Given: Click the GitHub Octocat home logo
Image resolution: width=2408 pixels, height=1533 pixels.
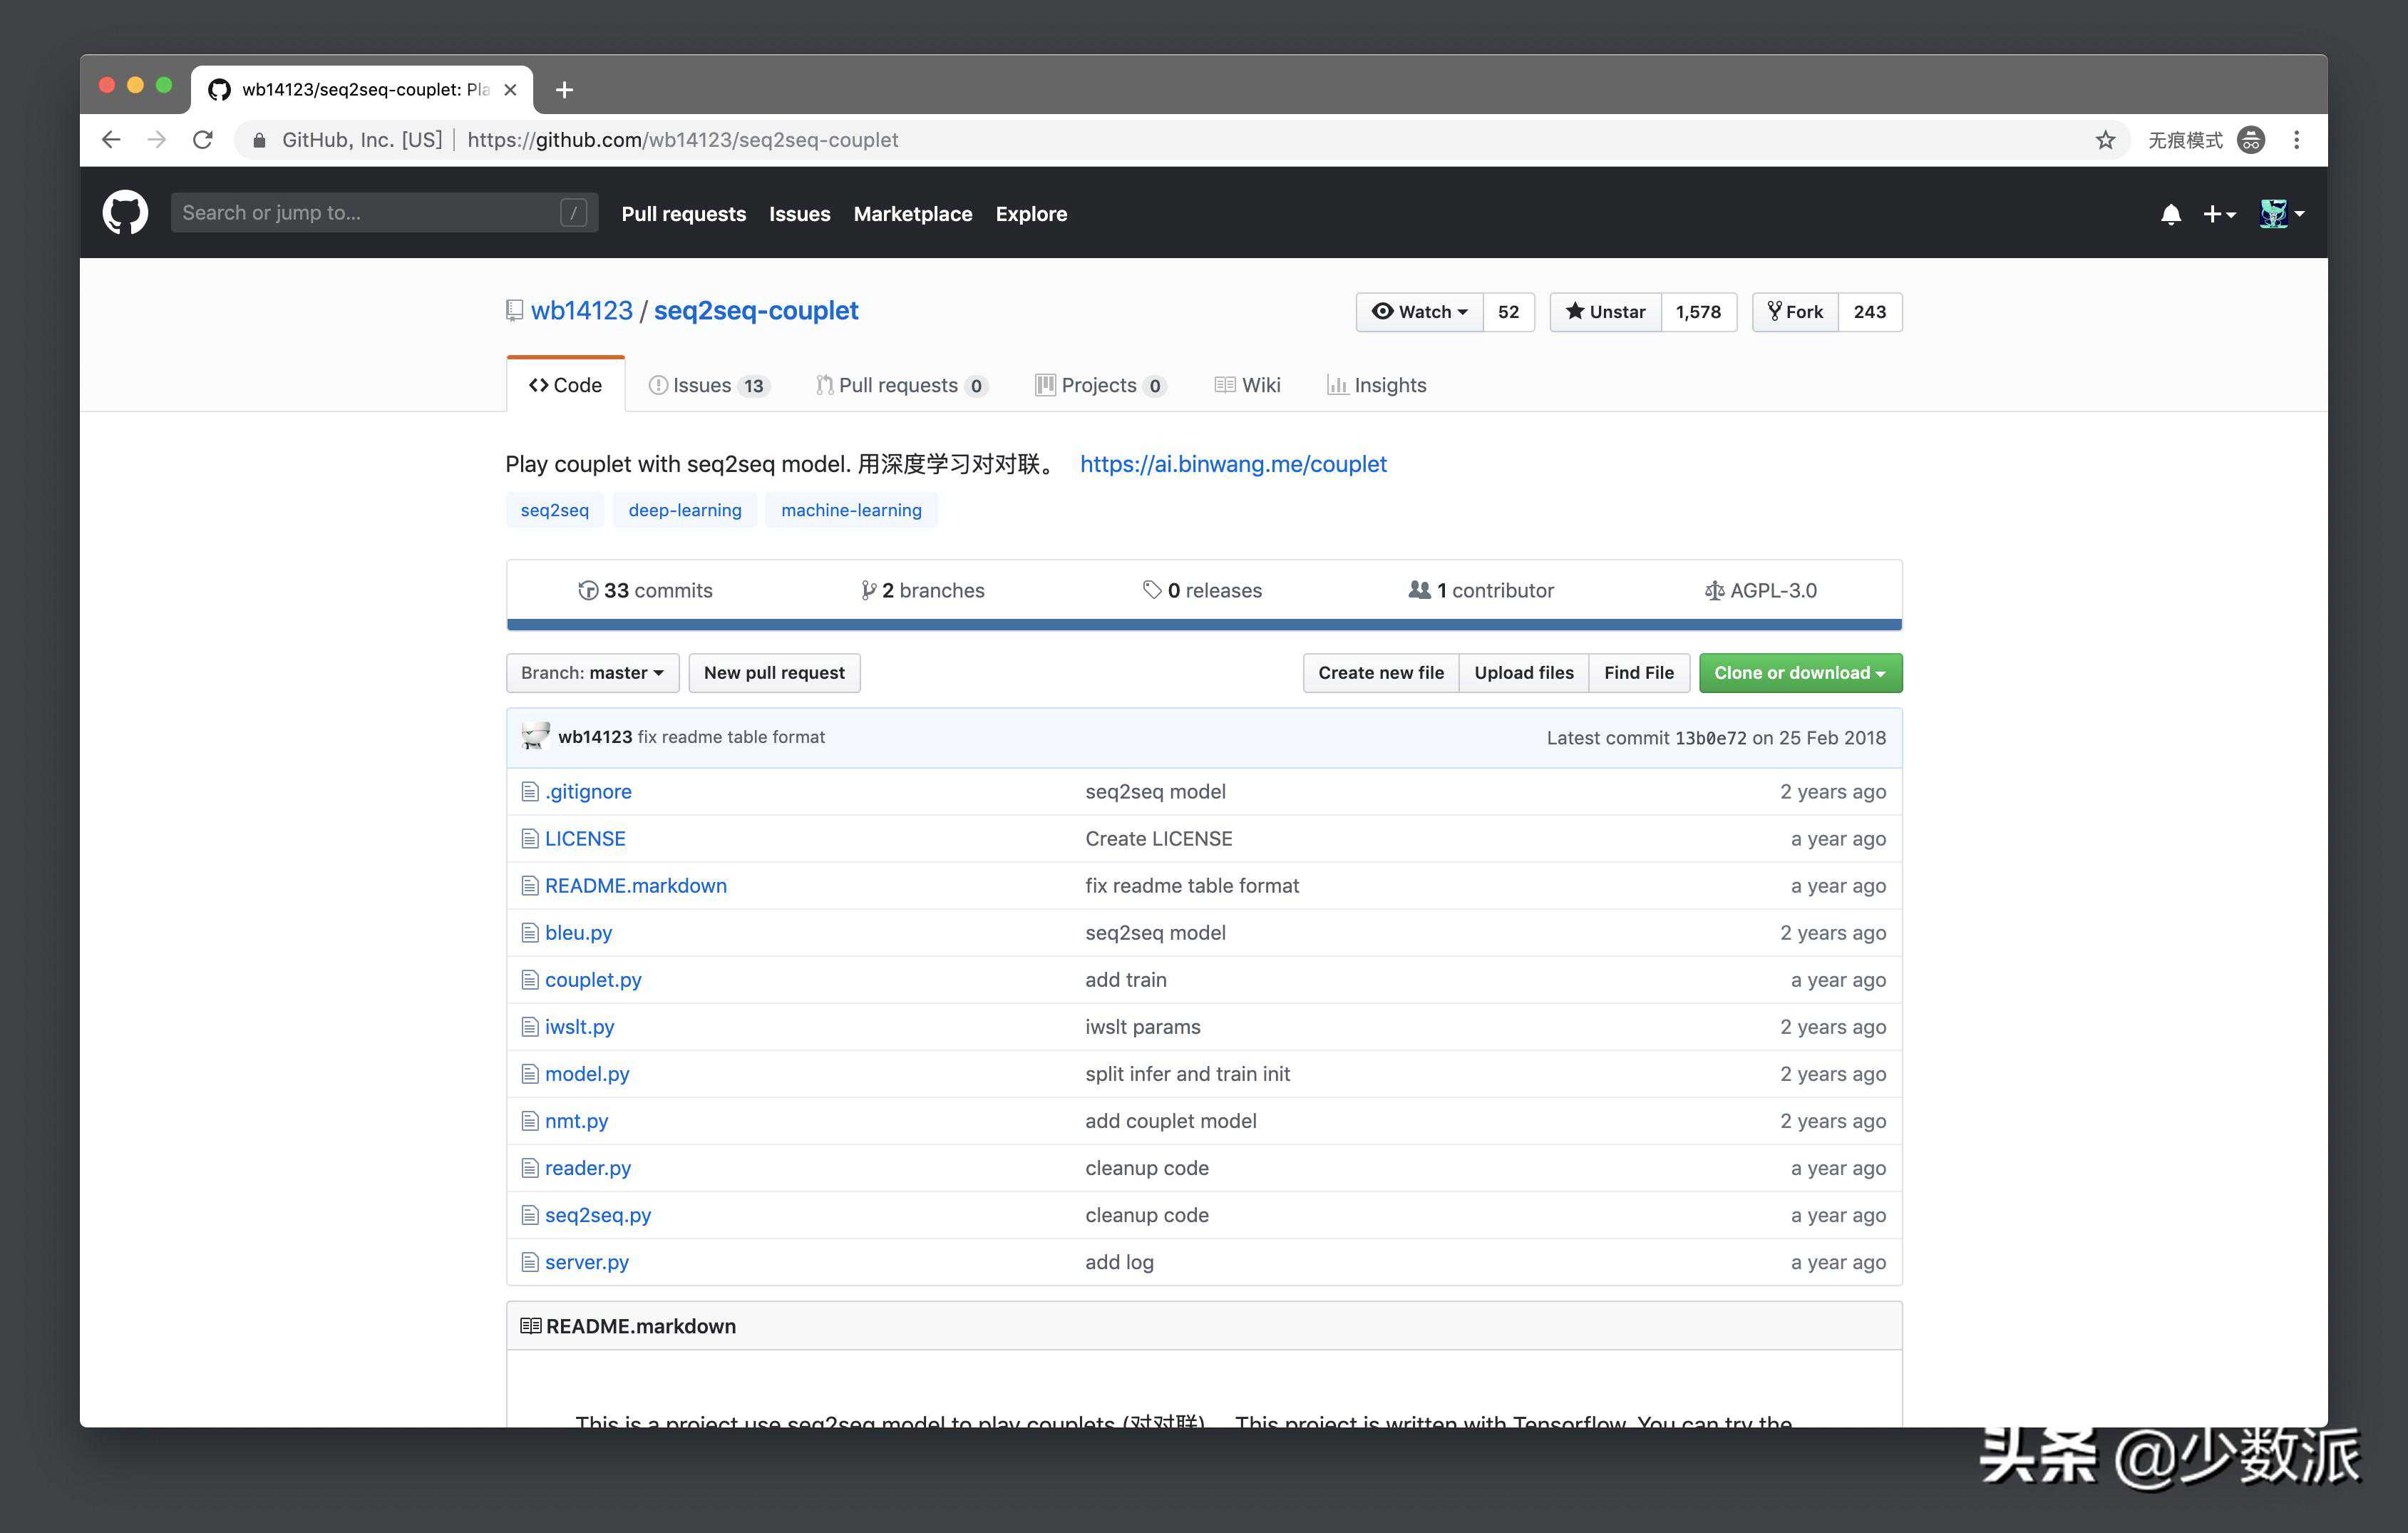Looking at the screenshot, I should (x=125, y=213).
